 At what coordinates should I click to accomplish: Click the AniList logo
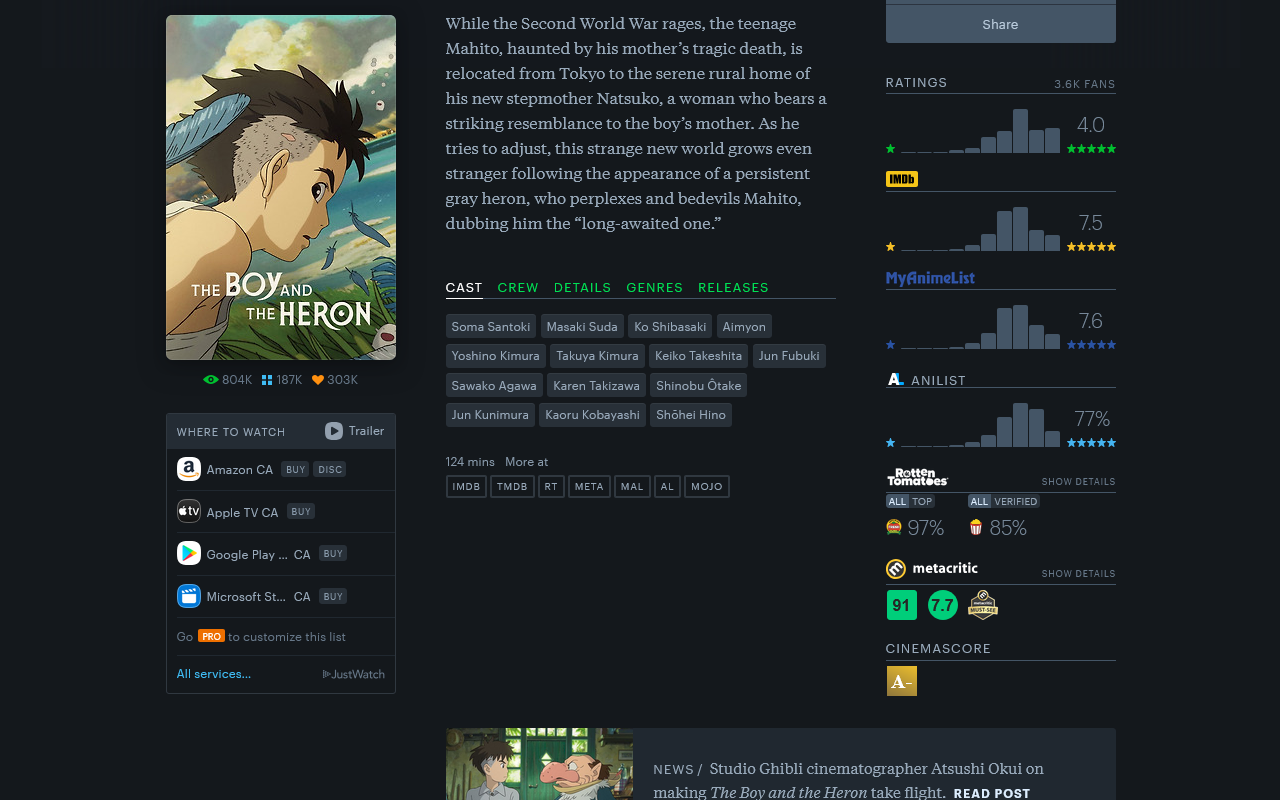coord(894,379)
